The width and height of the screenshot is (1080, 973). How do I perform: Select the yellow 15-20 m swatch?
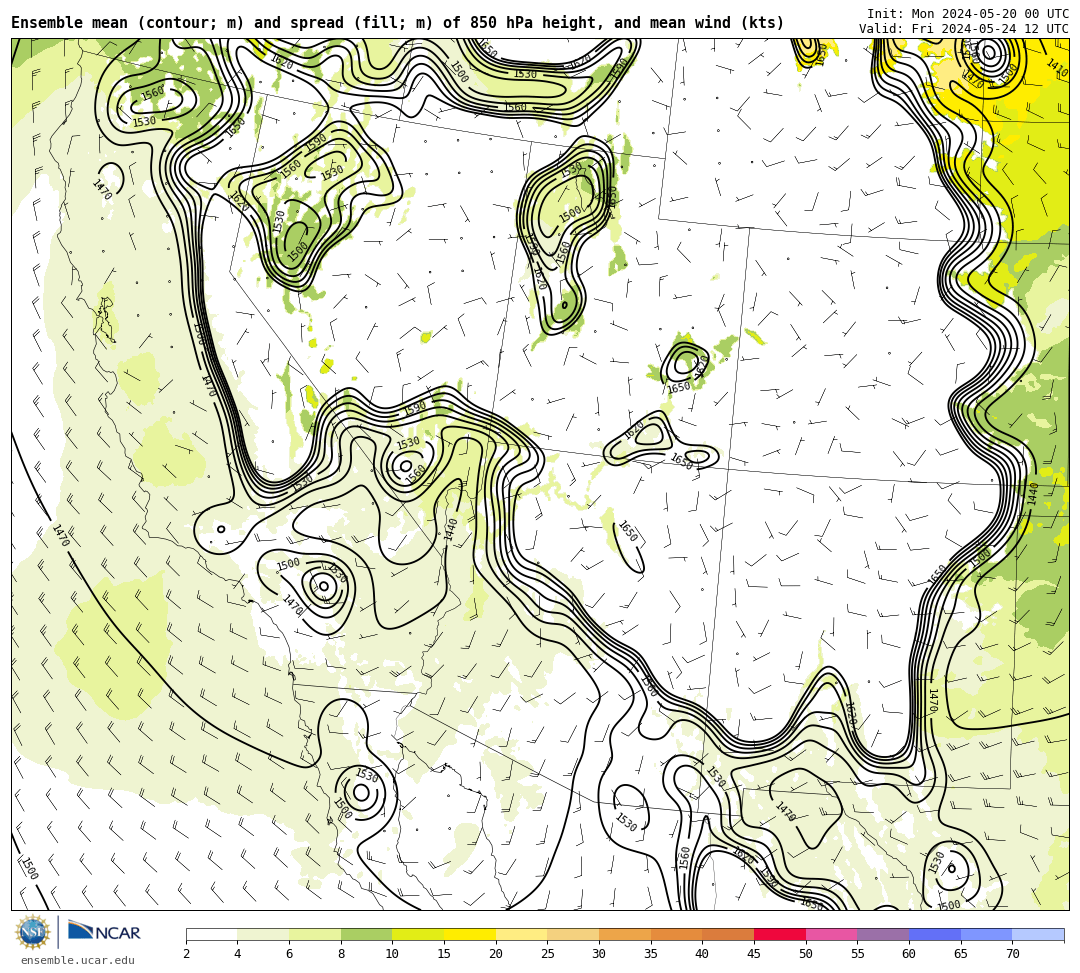click(470, 934)
